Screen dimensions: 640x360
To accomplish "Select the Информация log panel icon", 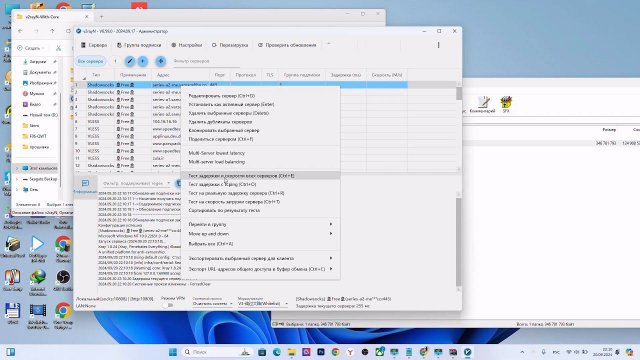I will 85,186.
